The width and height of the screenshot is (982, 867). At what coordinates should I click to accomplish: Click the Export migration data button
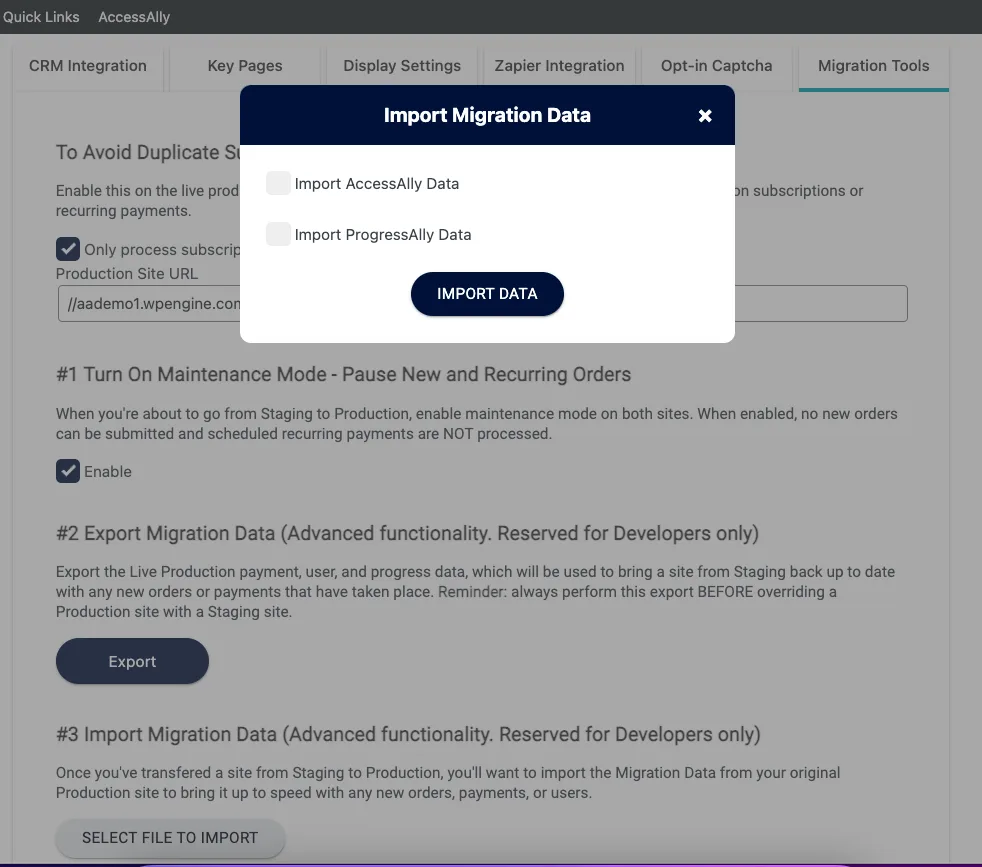click(x=132, y=661)
